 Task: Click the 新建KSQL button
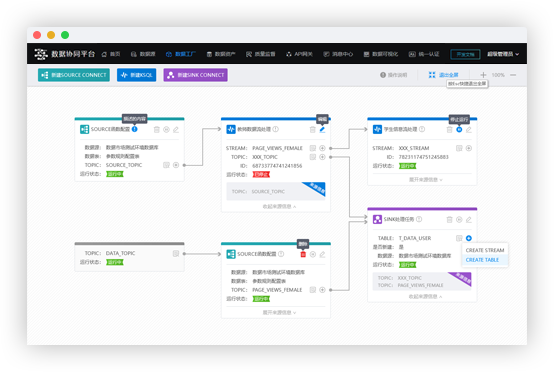pyautogui.click(x=136, y=75)
